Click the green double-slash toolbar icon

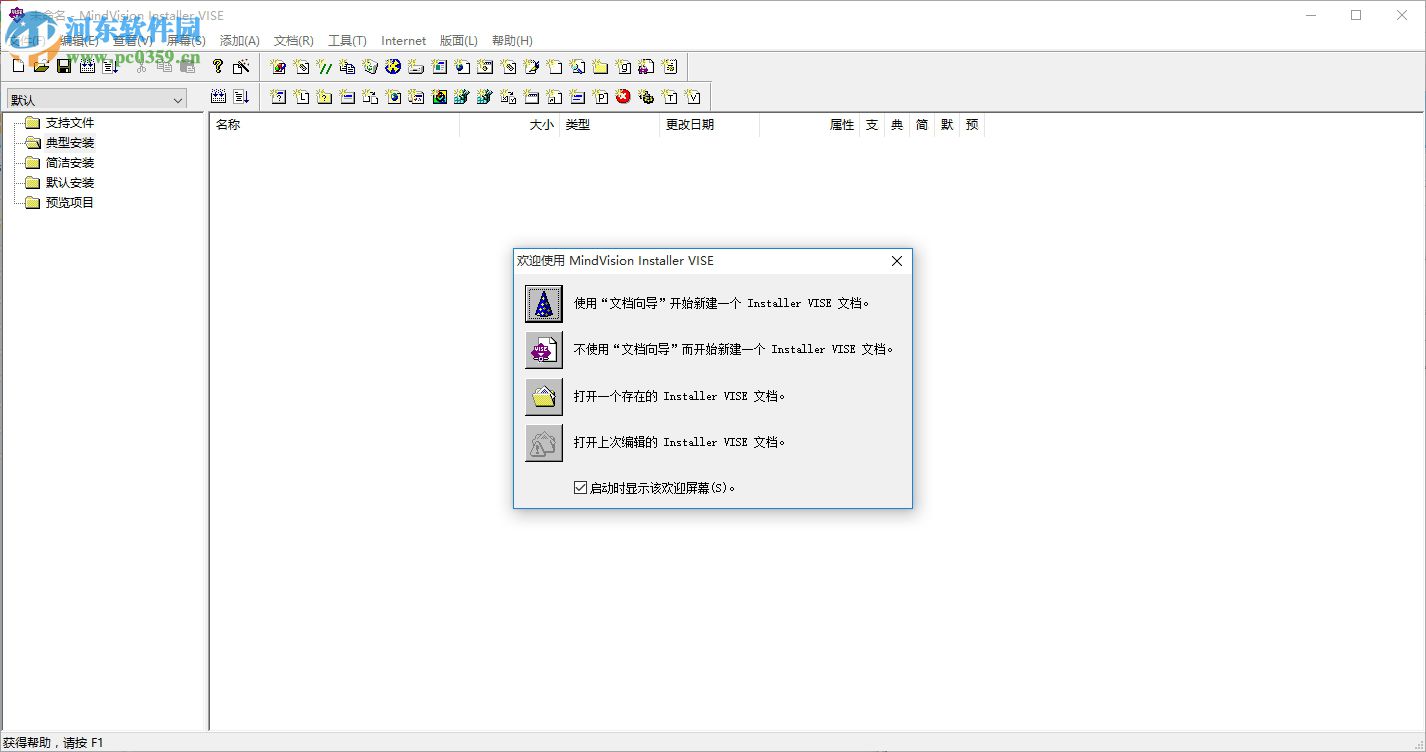tap(325, 67)
